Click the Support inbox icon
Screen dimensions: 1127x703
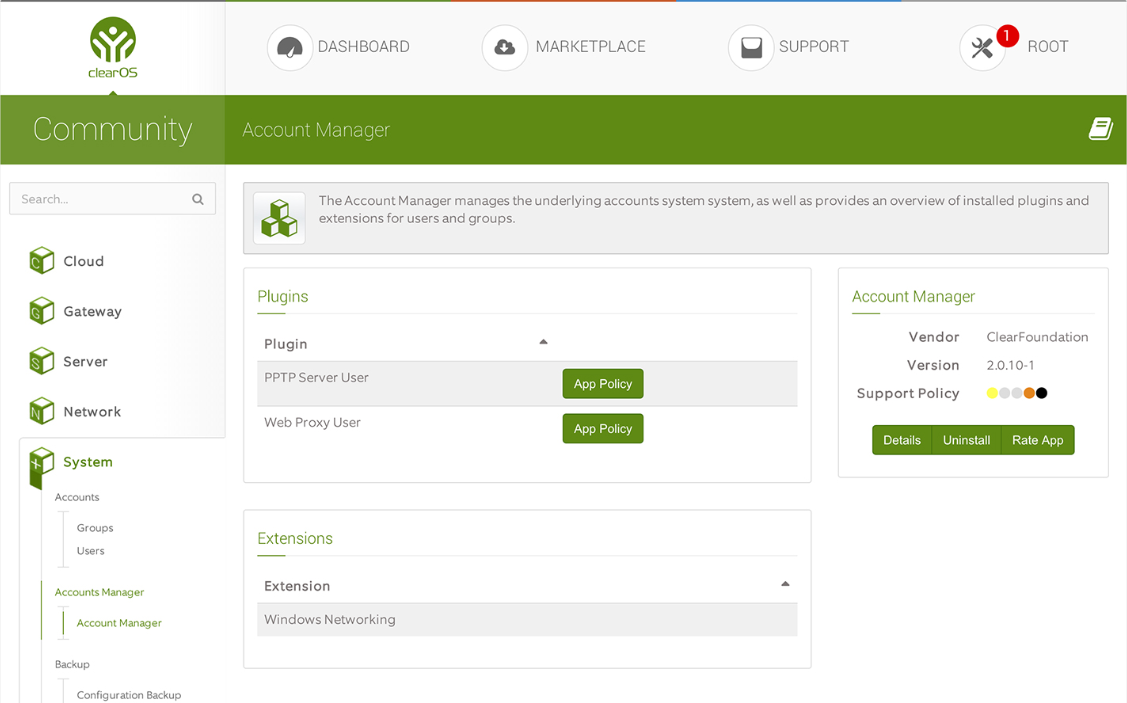[751, 47]
